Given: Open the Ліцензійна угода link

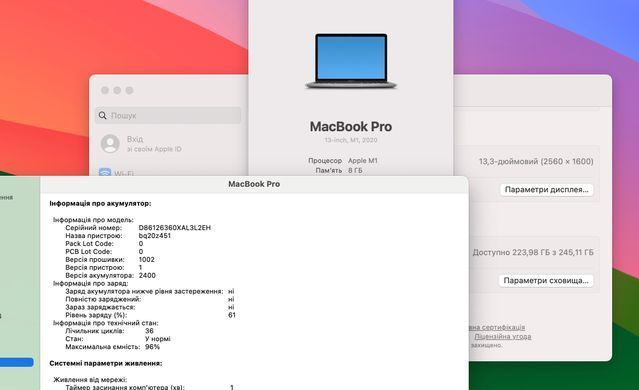Looking at the screenshot, I should click(502, 337).
